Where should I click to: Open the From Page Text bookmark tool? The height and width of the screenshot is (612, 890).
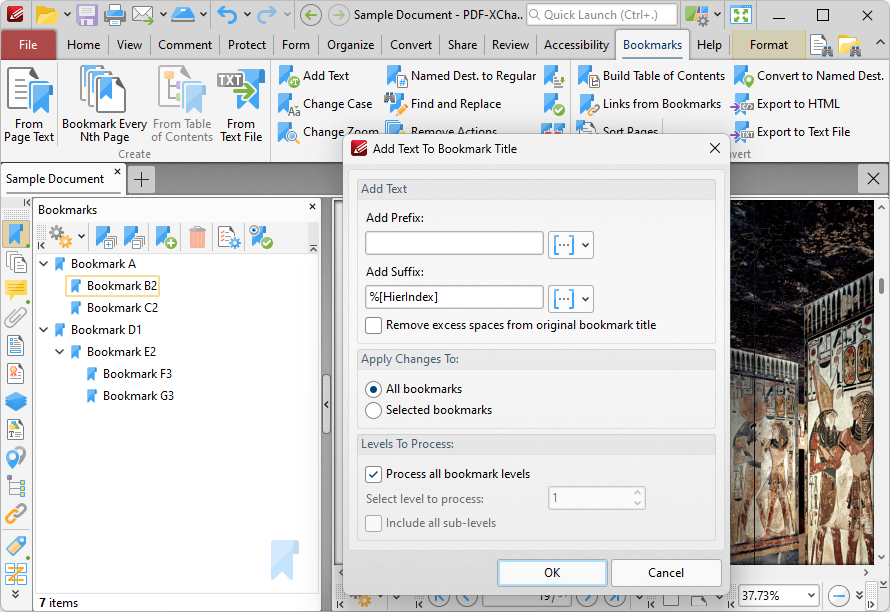point(29,105)
